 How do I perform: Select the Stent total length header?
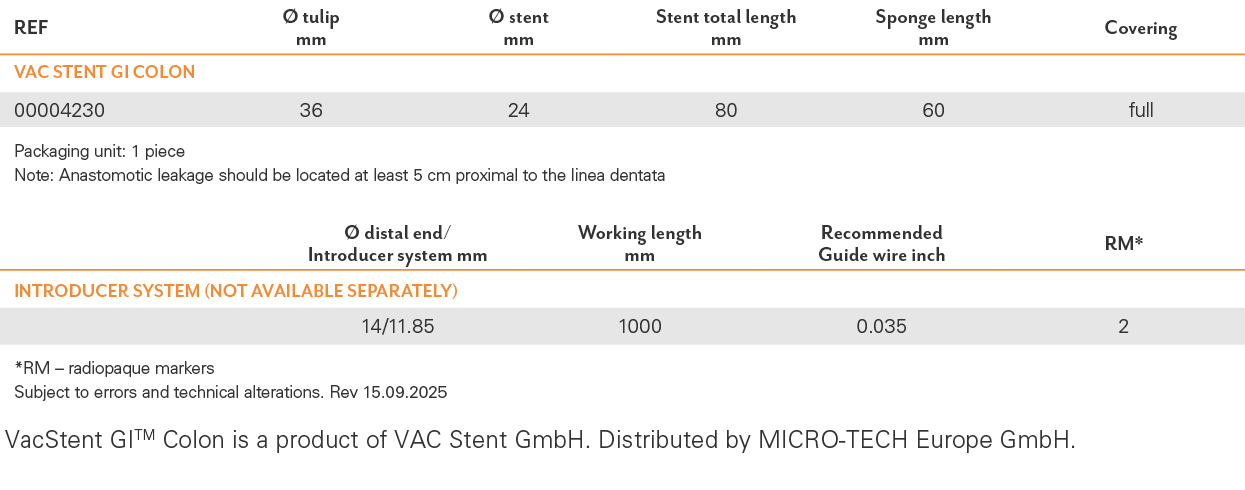pos(726,28)
